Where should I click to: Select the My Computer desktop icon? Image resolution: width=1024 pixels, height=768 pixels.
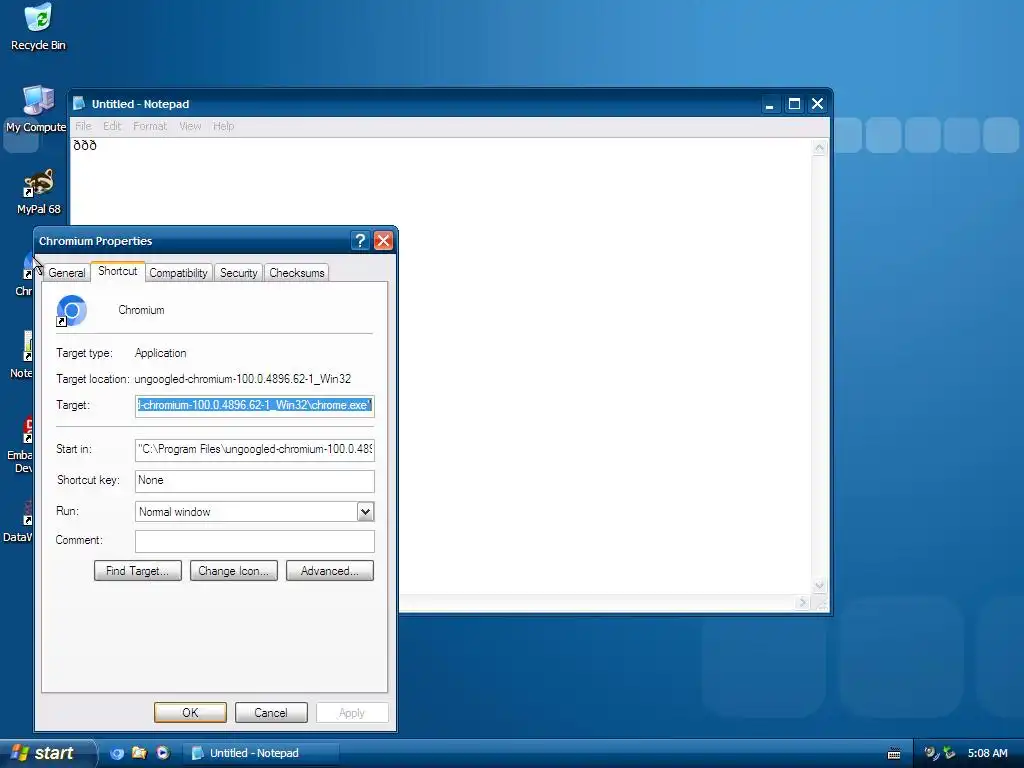(37, 109)
